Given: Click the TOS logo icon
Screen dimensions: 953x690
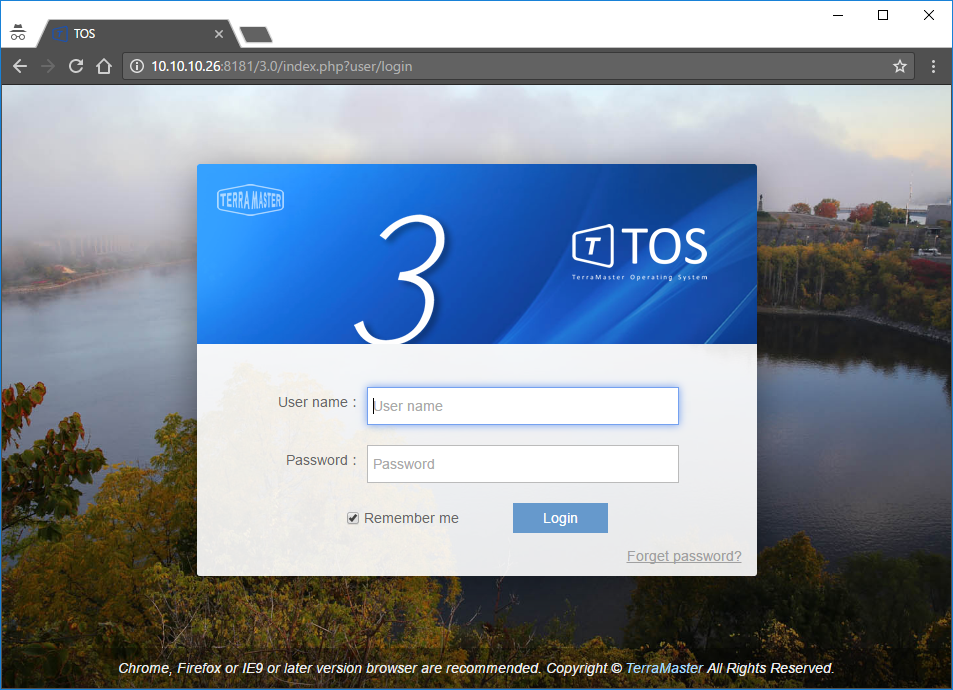Looking at the screenshot, I should pos(593,246).
